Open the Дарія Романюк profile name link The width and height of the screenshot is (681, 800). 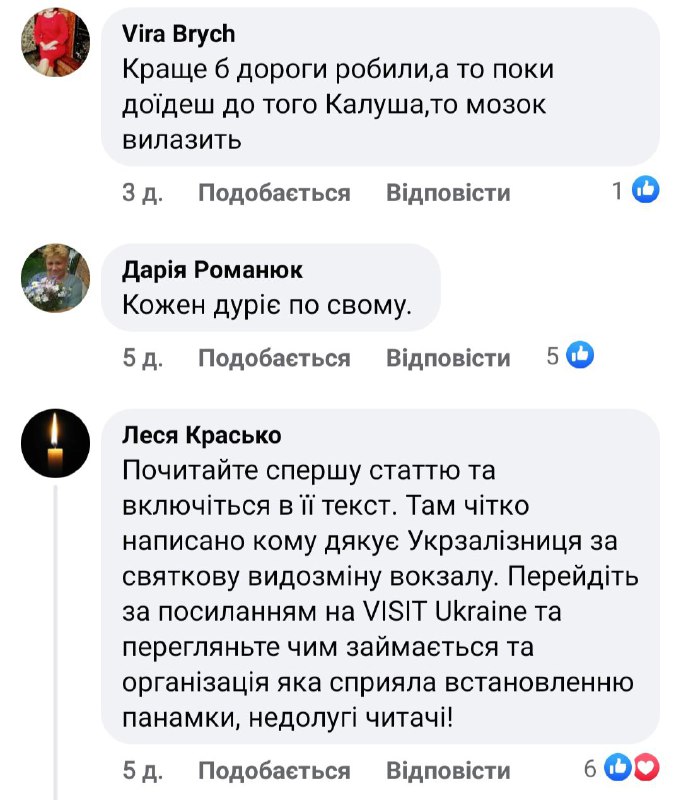pos(212,270)
